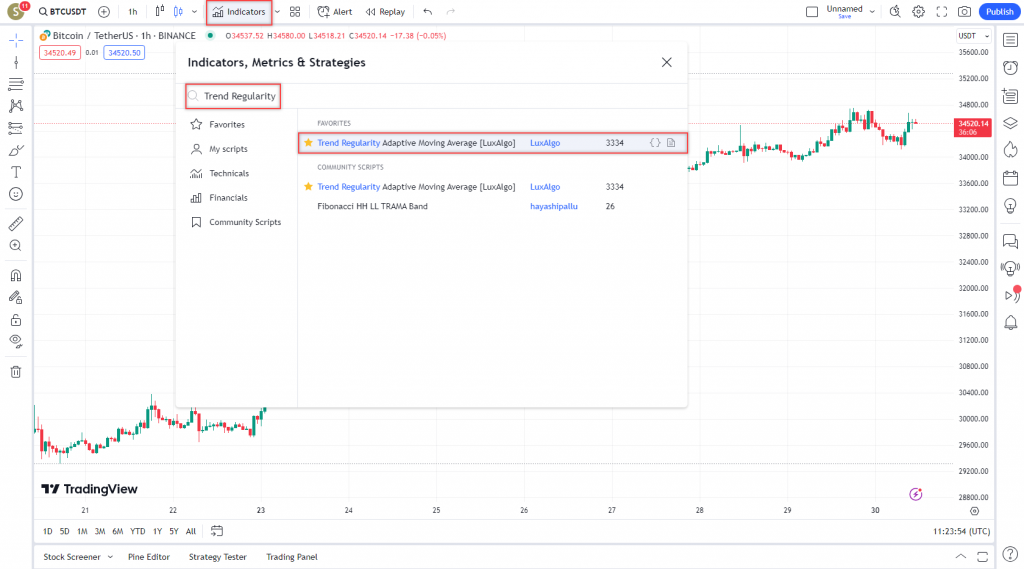View source code braces icon of favorite result

655,142
